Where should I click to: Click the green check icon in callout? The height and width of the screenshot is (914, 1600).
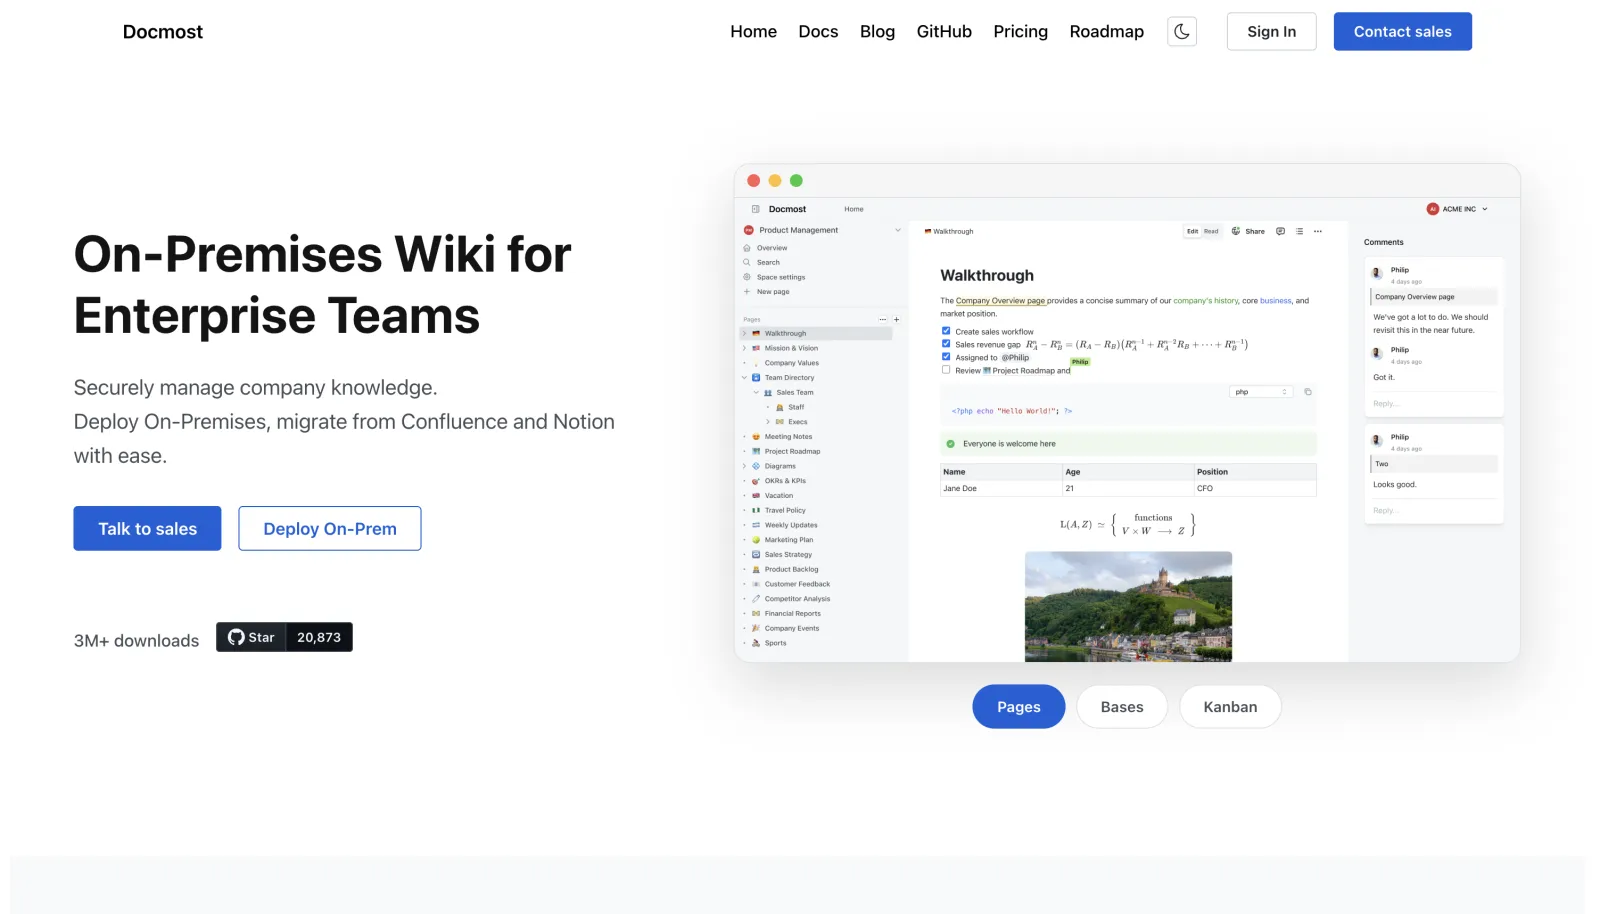pos(950,443)
